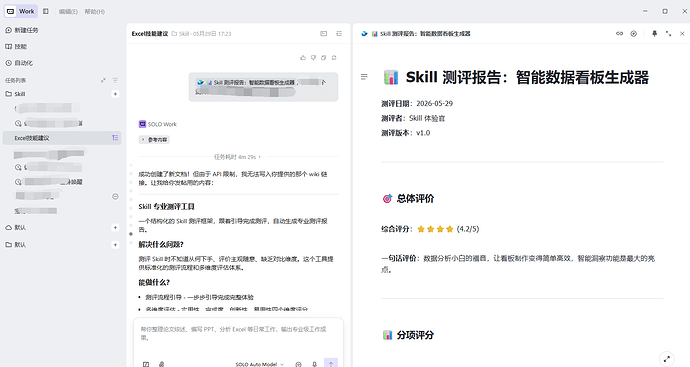Click the 测评版本: v1.0 line
Viewport: 690px width, 367px height.
tap(405, 133)
